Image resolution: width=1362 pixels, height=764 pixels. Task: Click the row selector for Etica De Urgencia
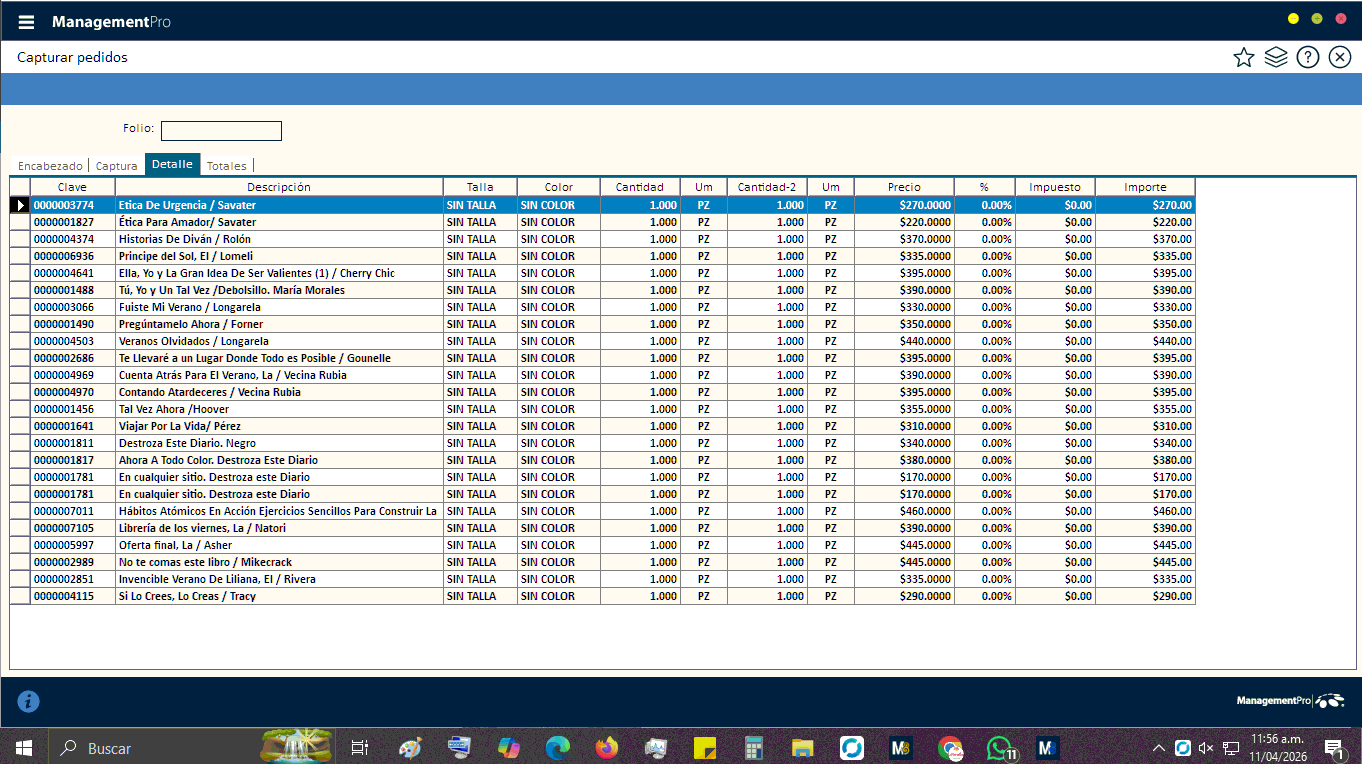pyautogui.click(x=19, y=205)
